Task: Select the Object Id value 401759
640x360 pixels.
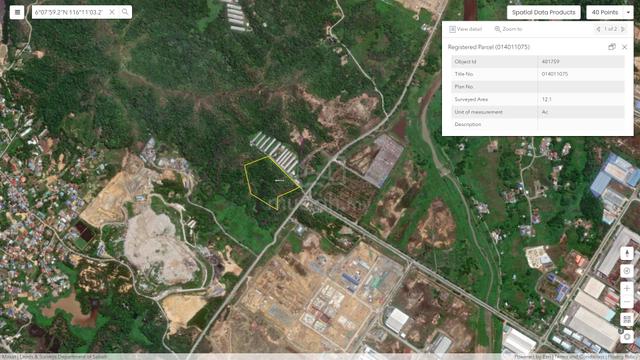Action: [550, 62]
